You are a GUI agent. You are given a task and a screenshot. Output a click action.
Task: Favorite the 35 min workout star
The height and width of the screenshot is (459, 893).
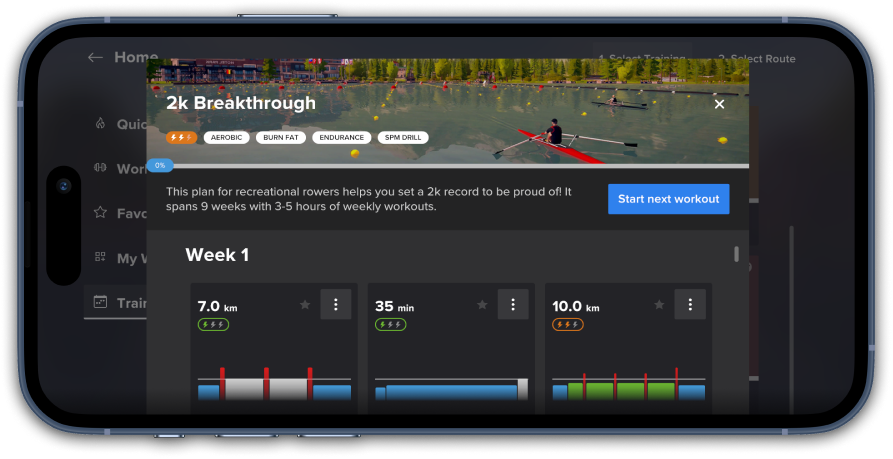click(482, 305)
